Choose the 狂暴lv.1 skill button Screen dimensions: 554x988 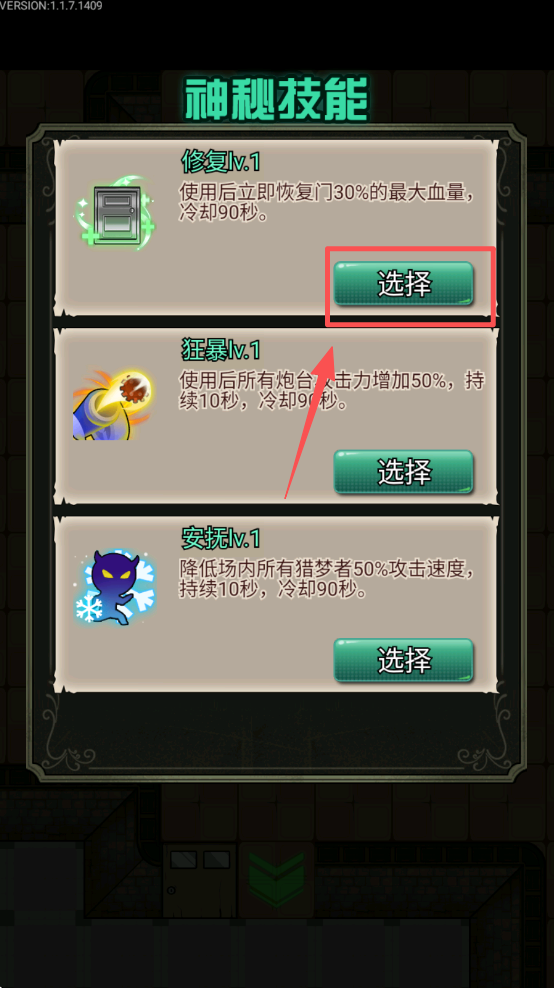(403, 472)
